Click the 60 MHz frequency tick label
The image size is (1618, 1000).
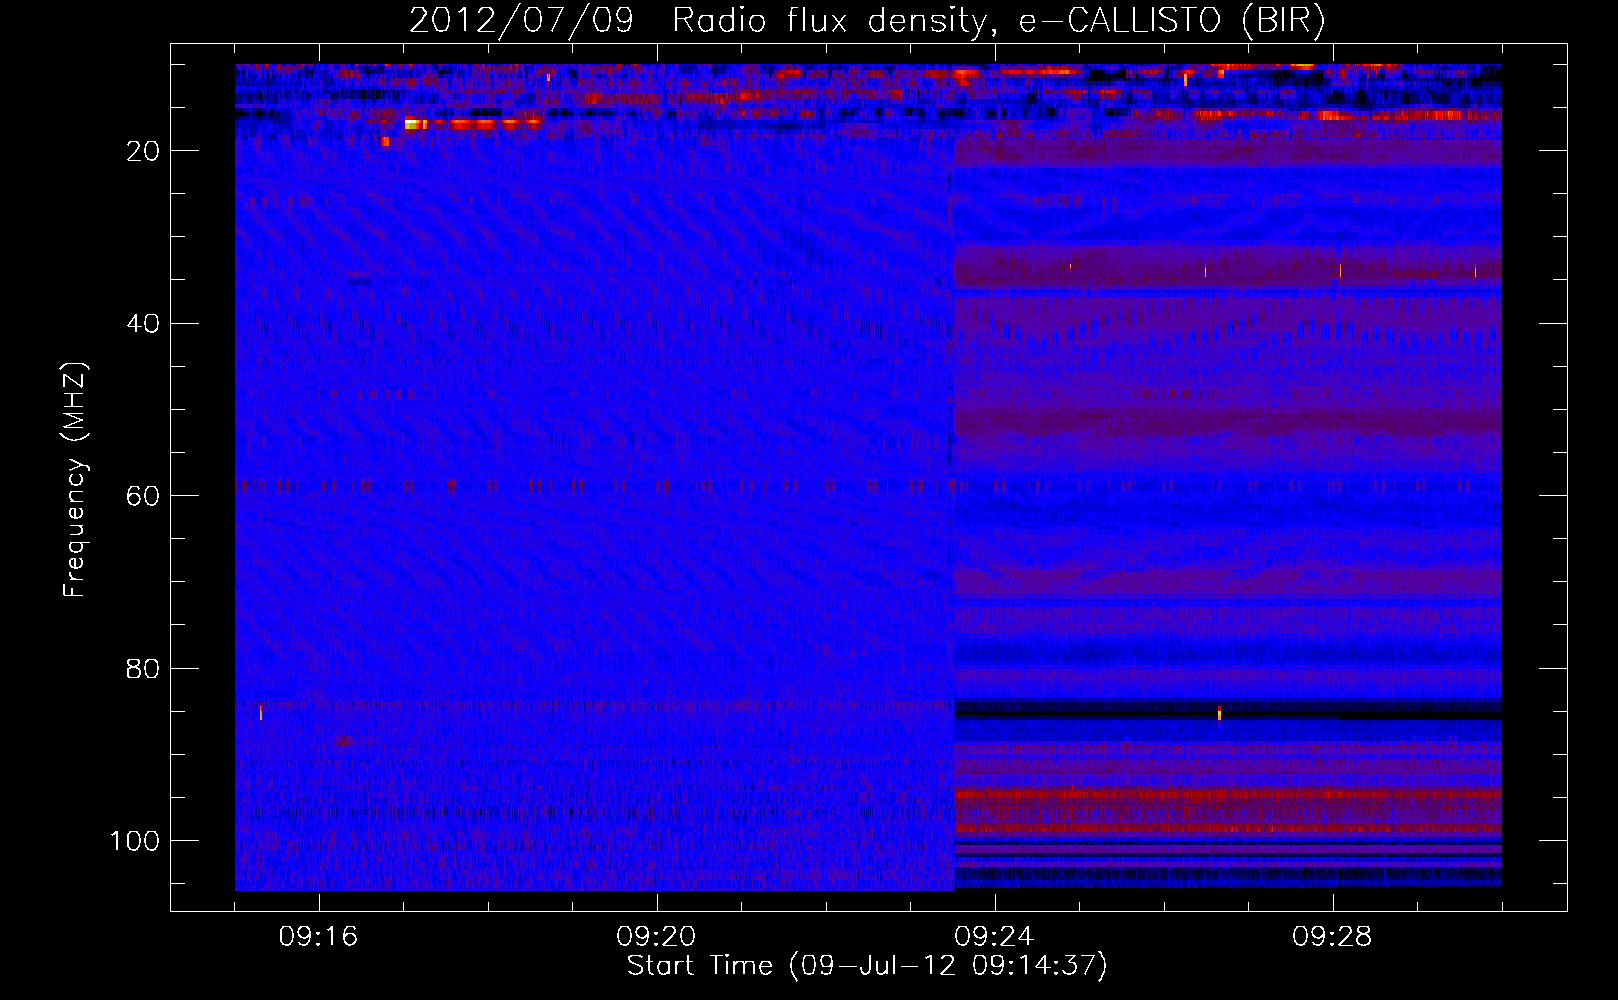144,496
